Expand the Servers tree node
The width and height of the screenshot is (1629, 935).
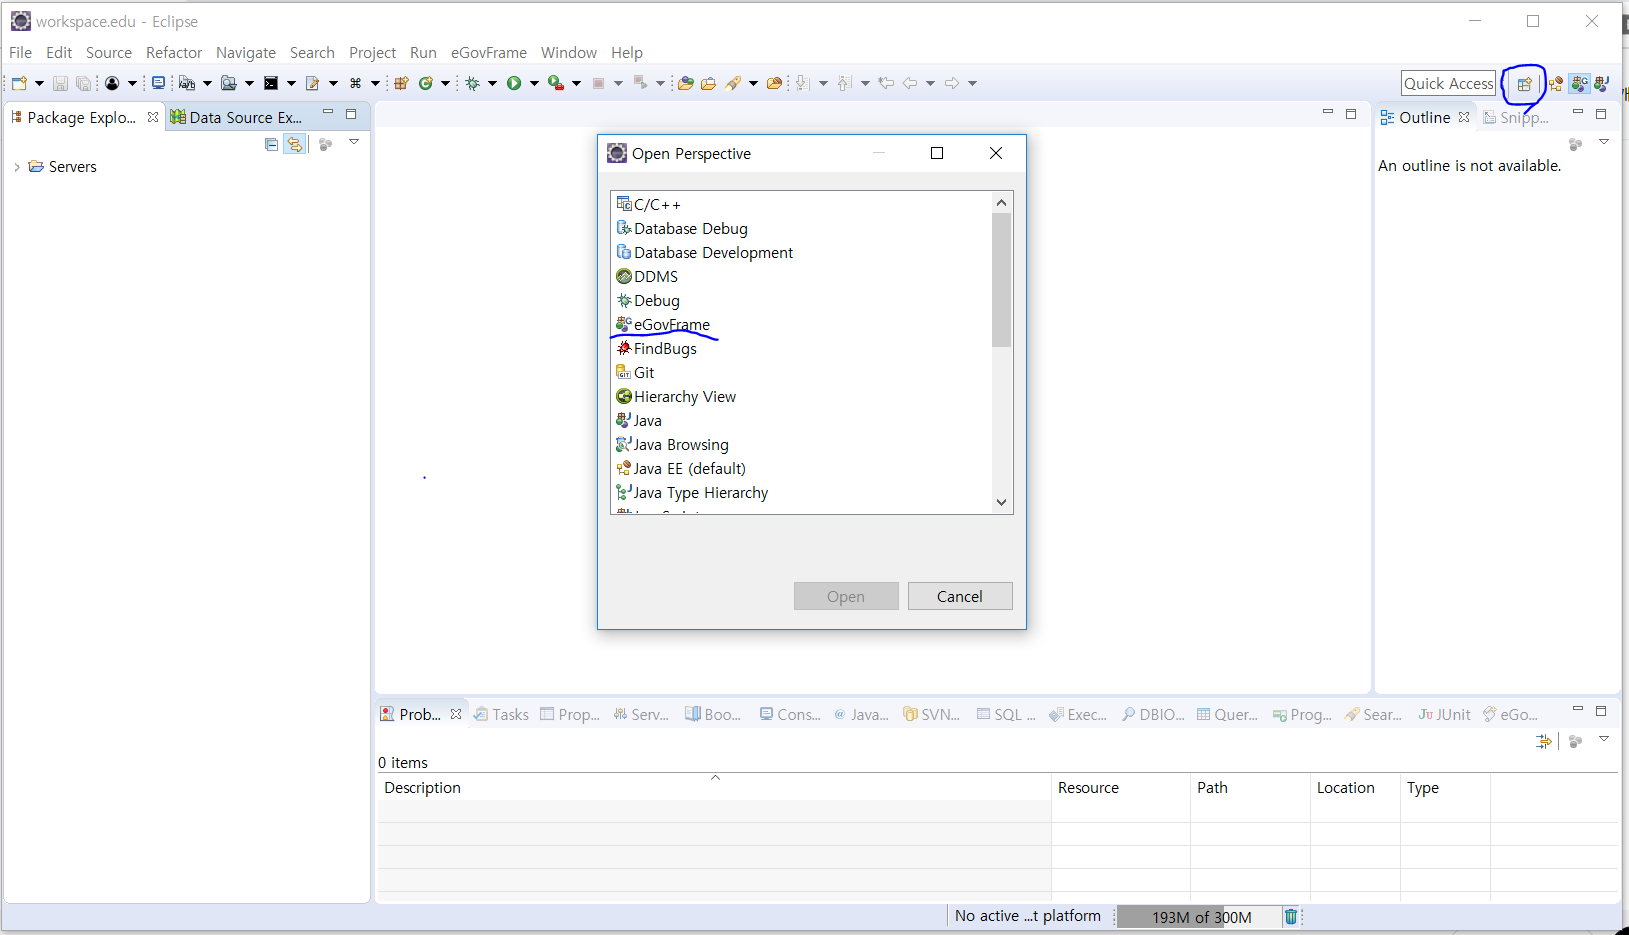tap(17, 167)
